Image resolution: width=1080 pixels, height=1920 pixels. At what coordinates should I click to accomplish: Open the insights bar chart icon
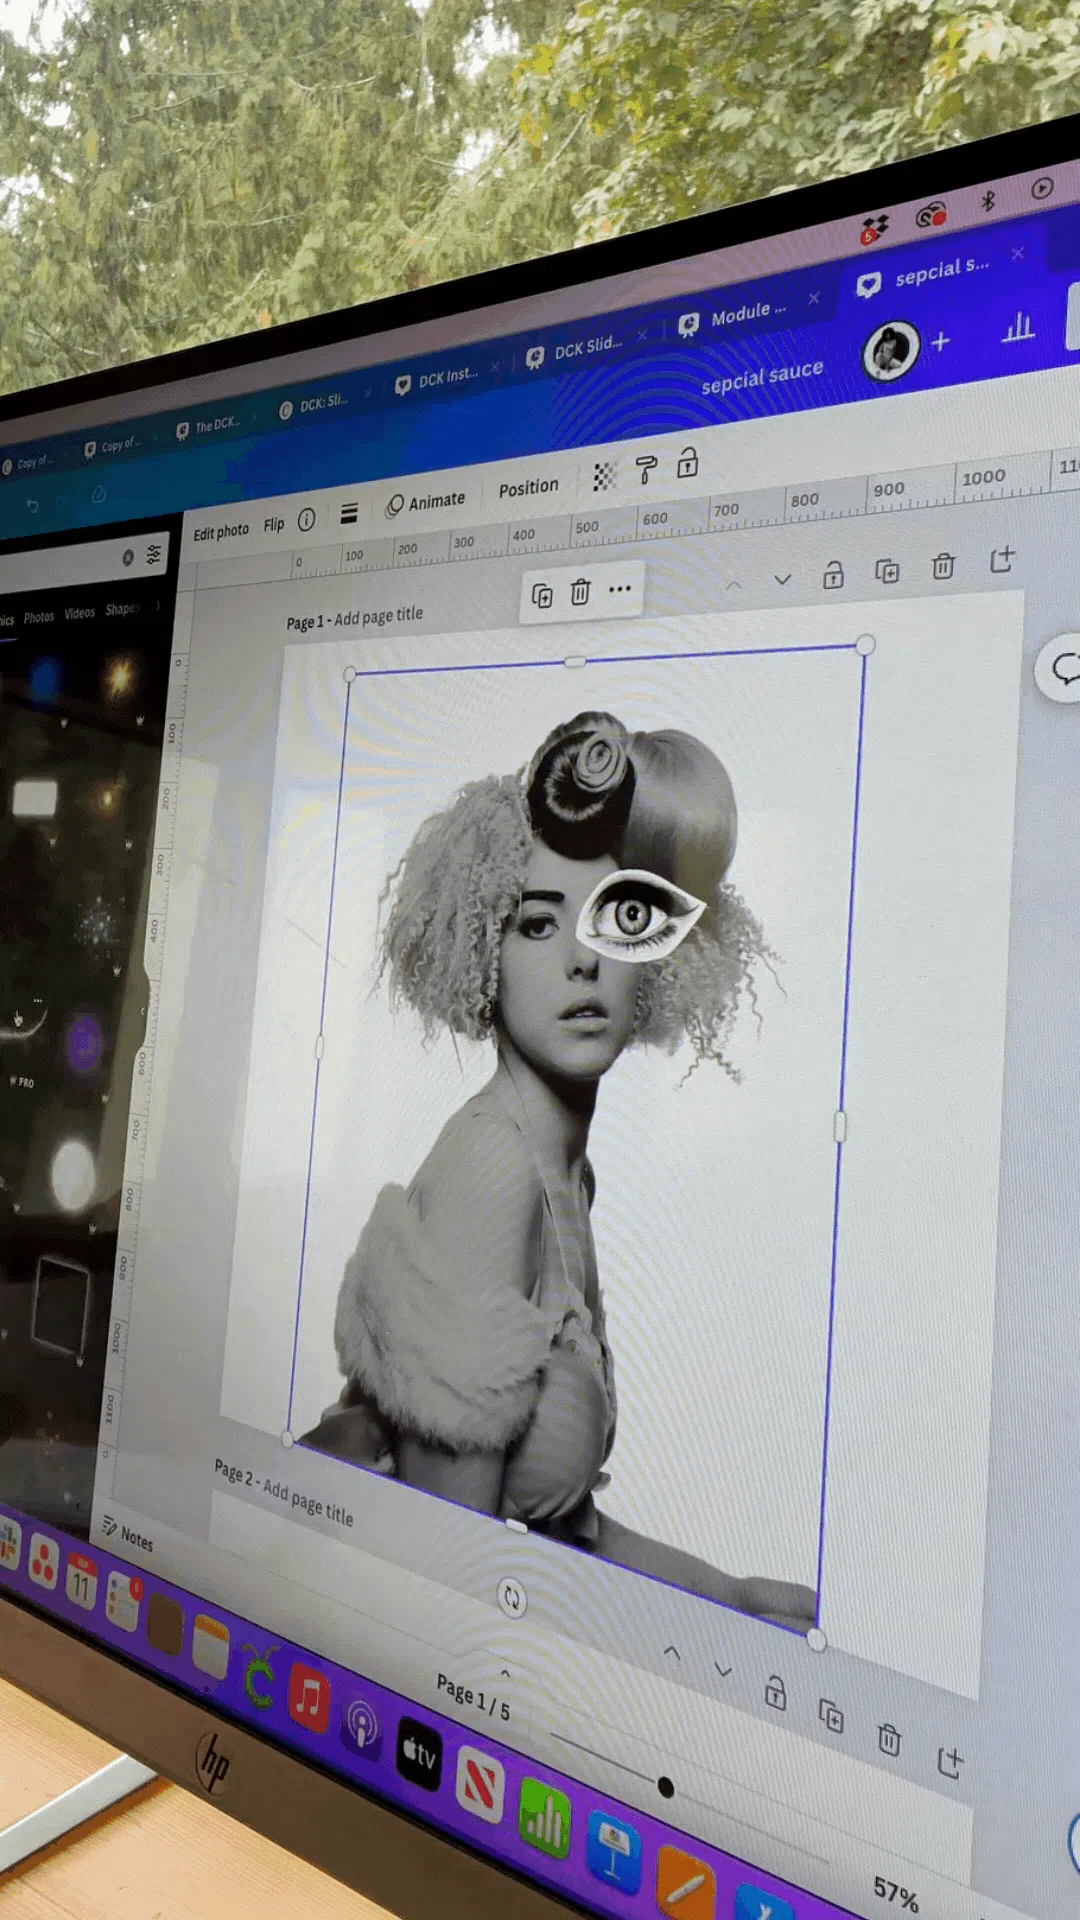(1018, 326)
